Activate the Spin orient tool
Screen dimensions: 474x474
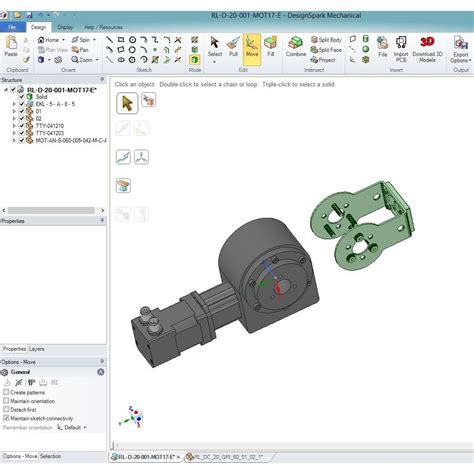pos(81,40)
